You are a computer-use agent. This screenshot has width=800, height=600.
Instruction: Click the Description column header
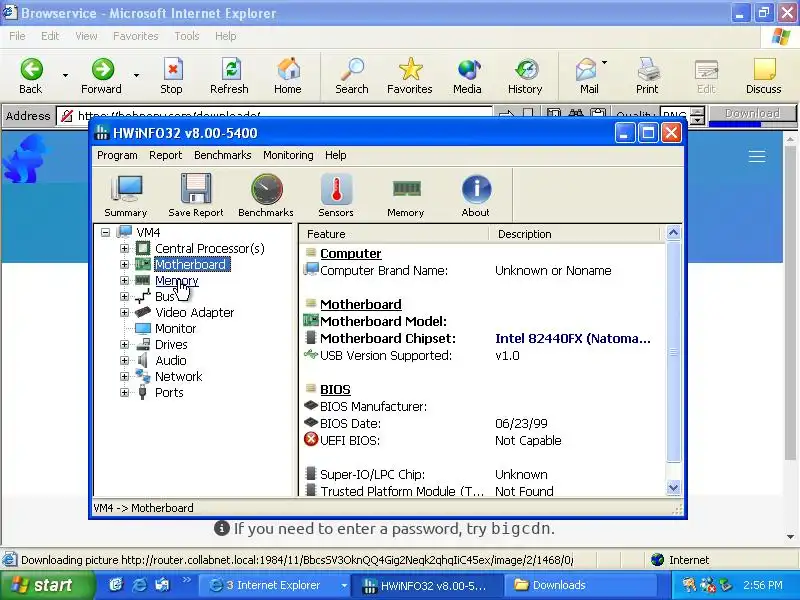574,234
